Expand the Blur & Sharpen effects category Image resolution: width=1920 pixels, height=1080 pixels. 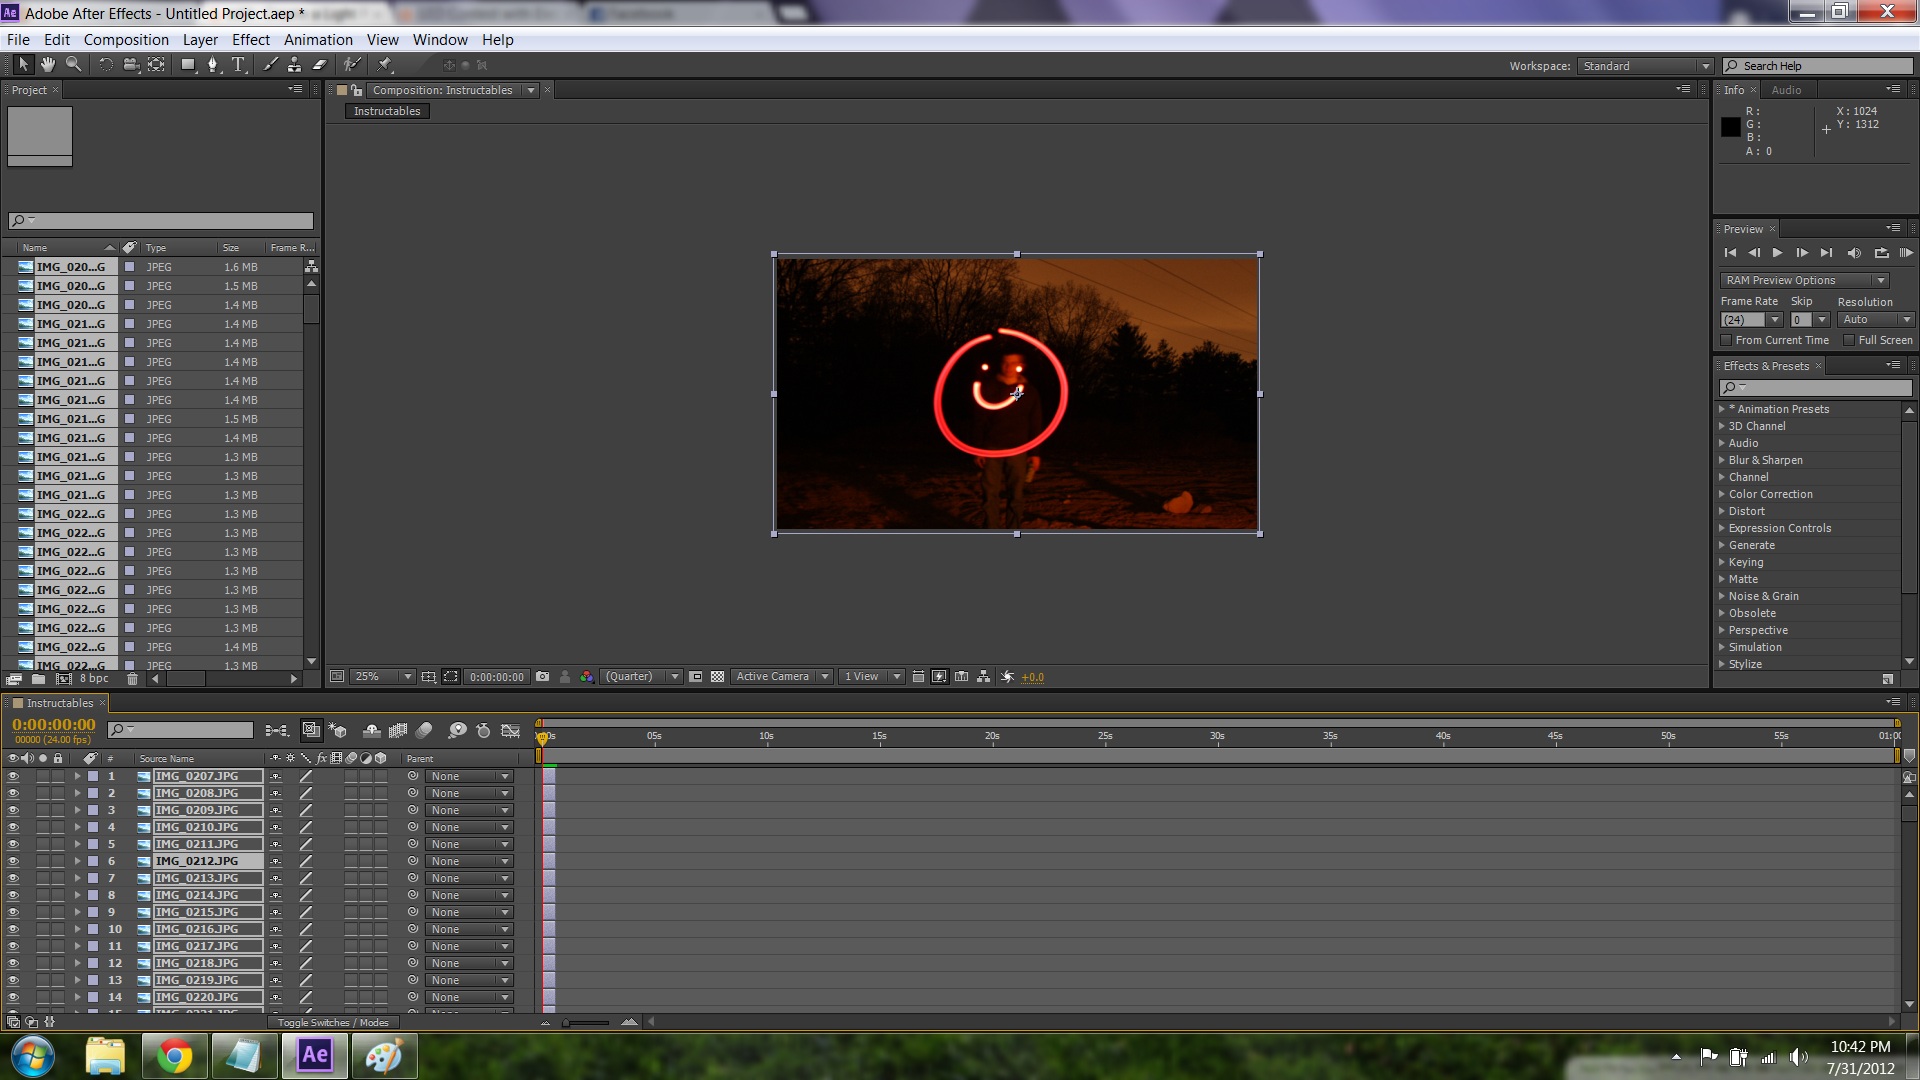(1722, 460)
